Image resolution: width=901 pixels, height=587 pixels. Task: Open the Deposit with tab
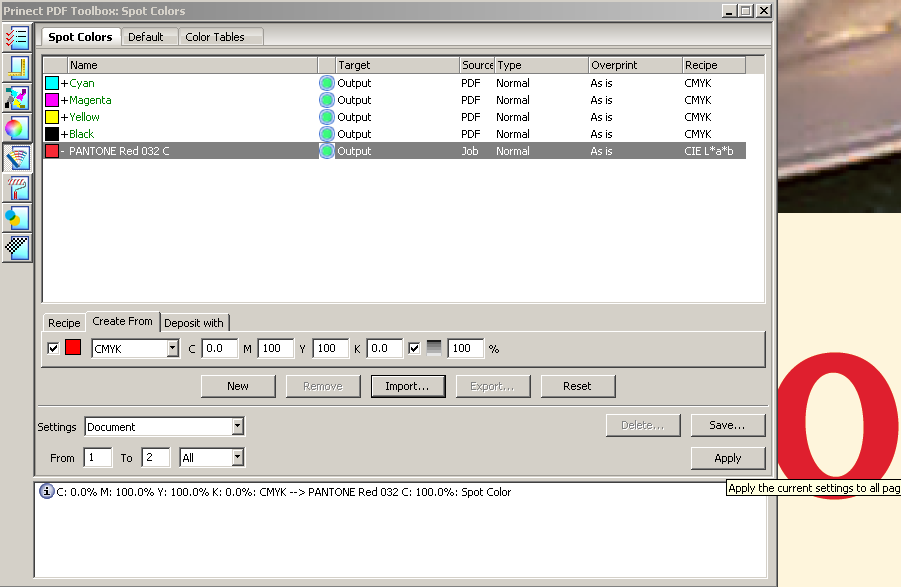pos(194,323)
